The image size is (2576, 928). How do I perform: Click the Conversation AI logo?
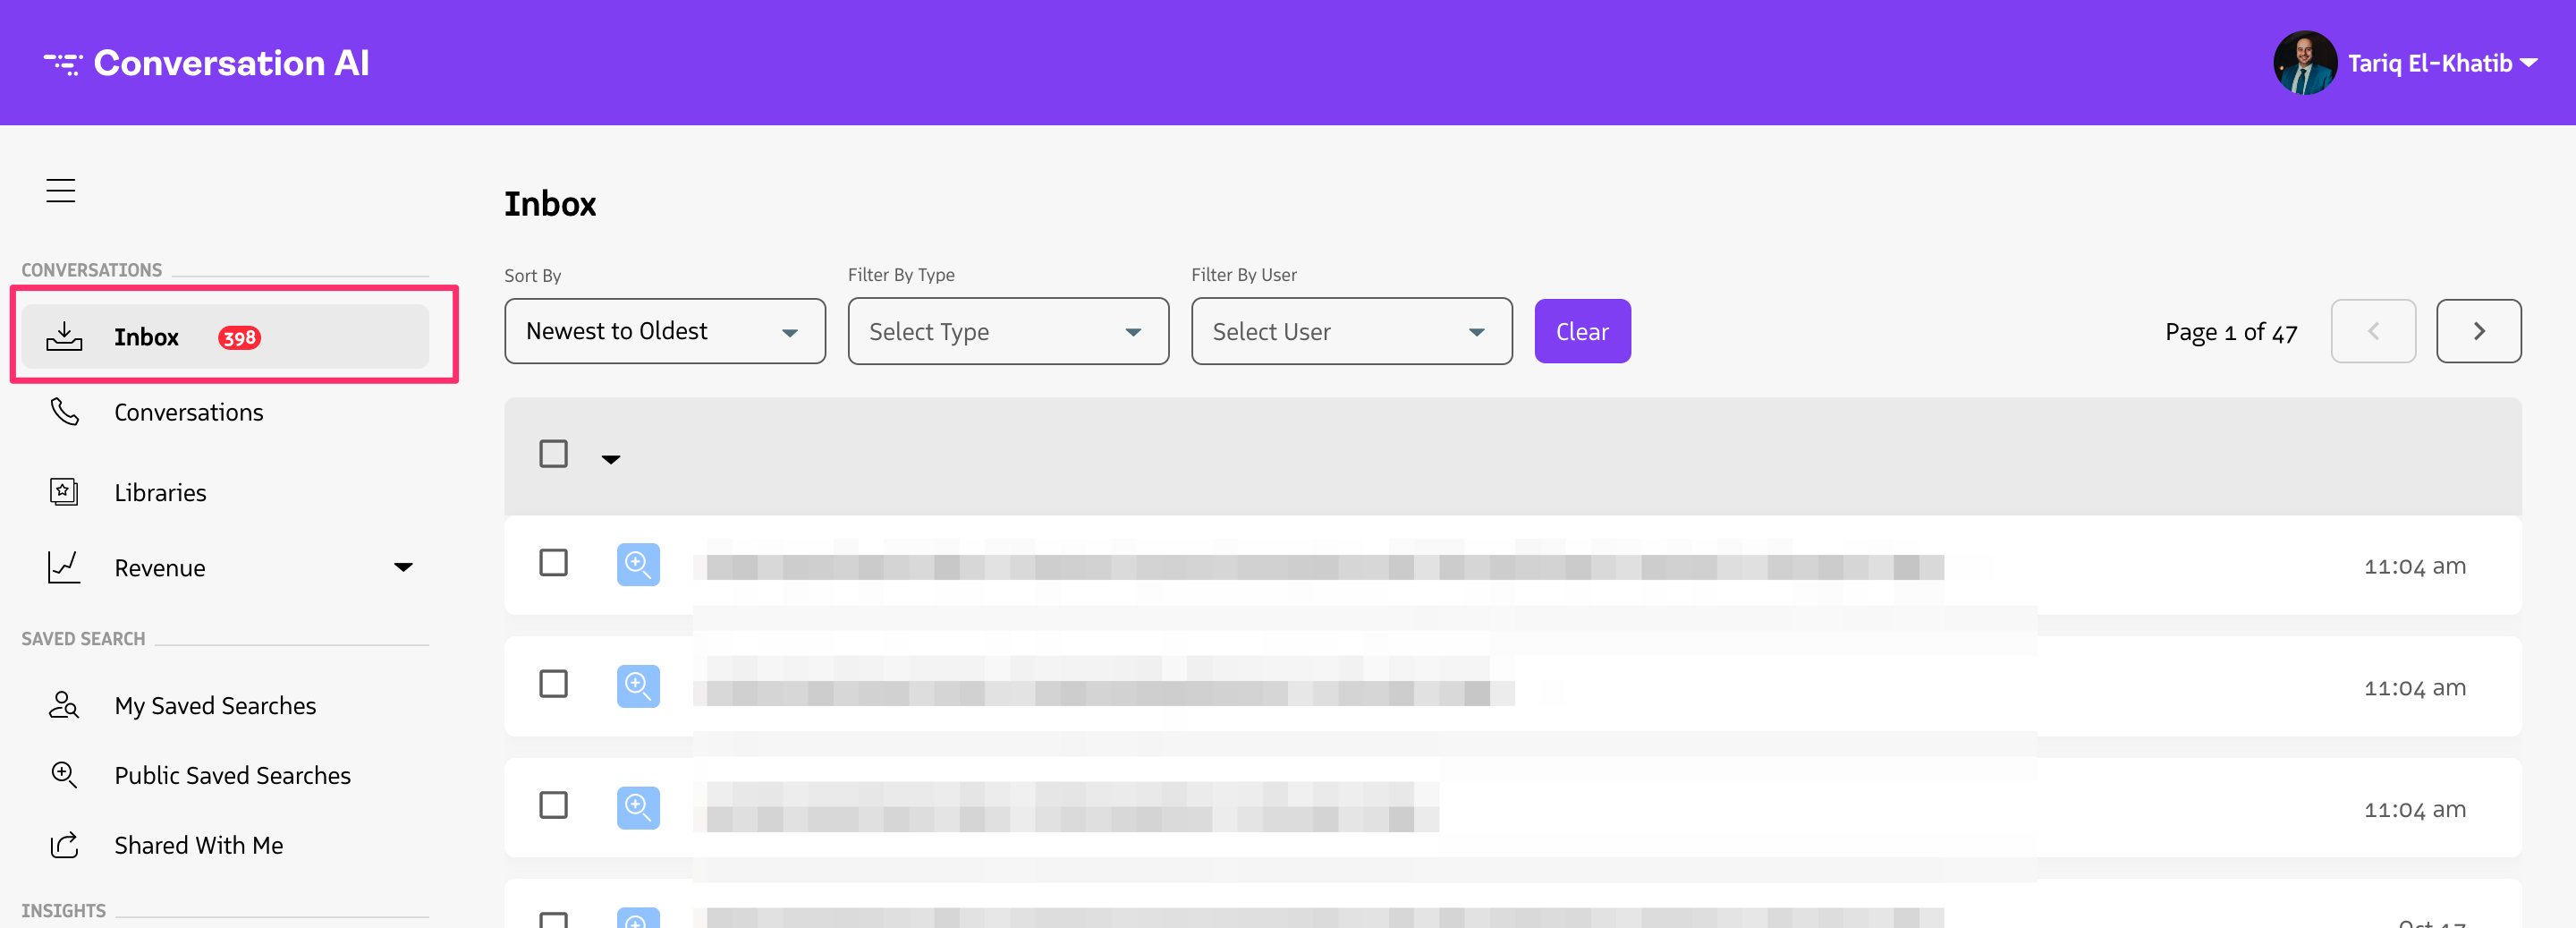[x=207, y=62]
